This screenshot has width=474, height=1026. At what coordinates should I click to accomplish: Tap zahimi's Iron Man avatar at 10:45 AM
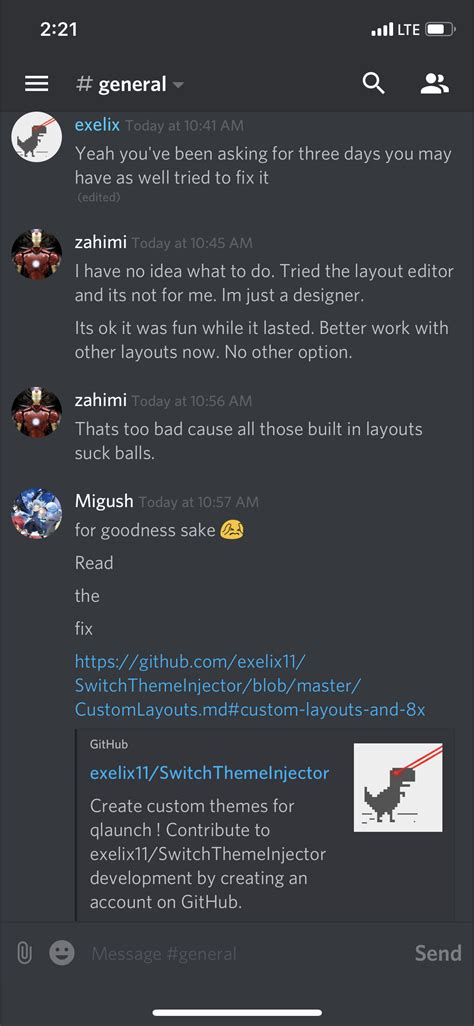(37, 255)
